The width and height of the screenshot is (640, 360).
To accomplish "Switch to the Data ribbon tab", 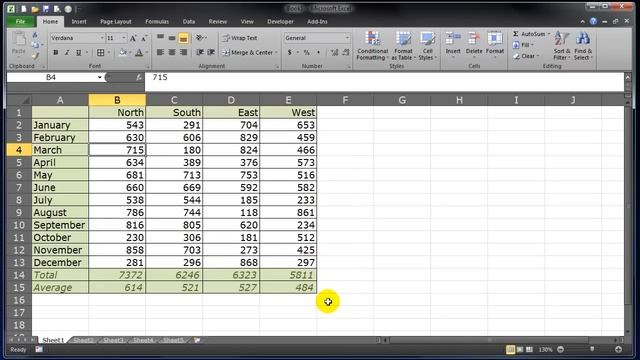I will point(189,21).
